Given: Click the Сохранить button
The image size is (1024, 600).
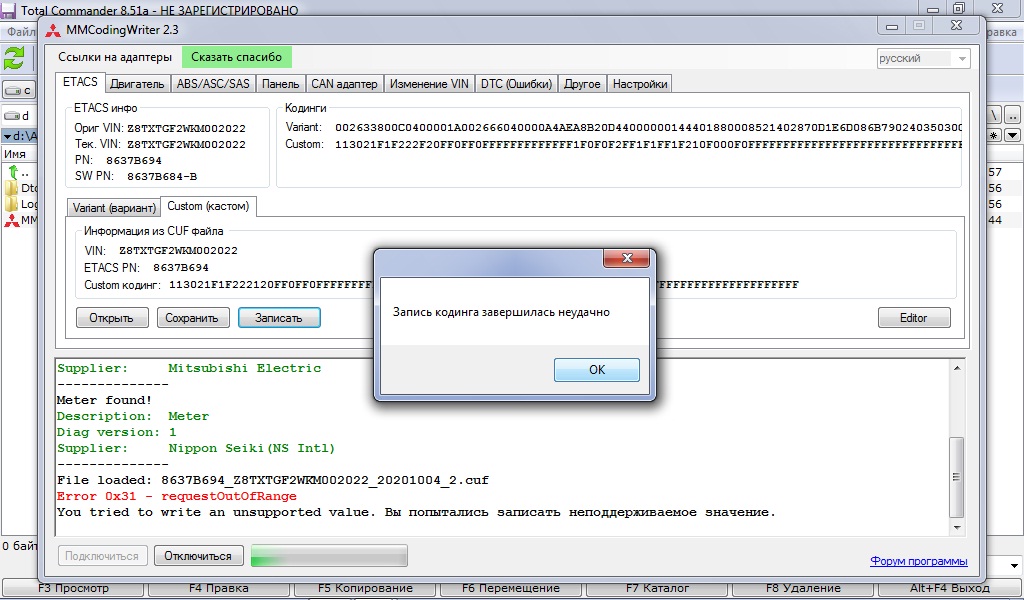Looking at the screenshot, I should (192, 318).
